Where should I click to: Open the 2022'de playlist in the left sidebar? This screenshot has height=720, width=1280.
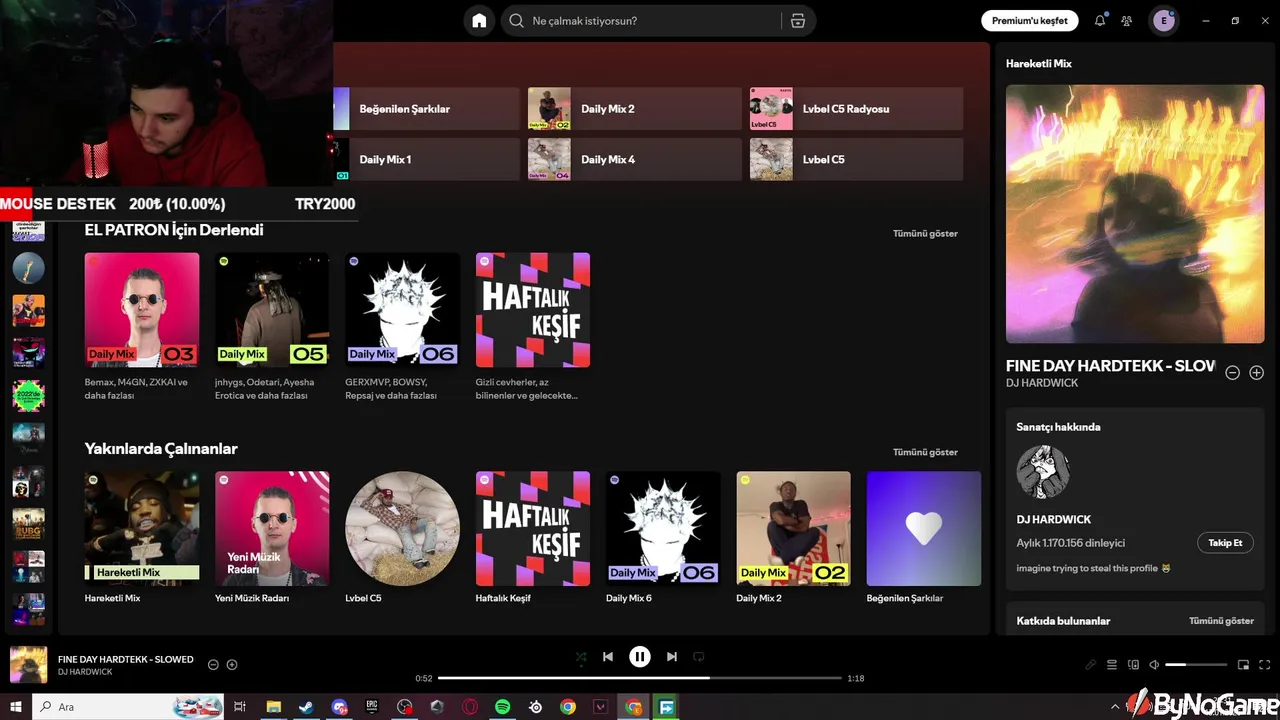28,395
